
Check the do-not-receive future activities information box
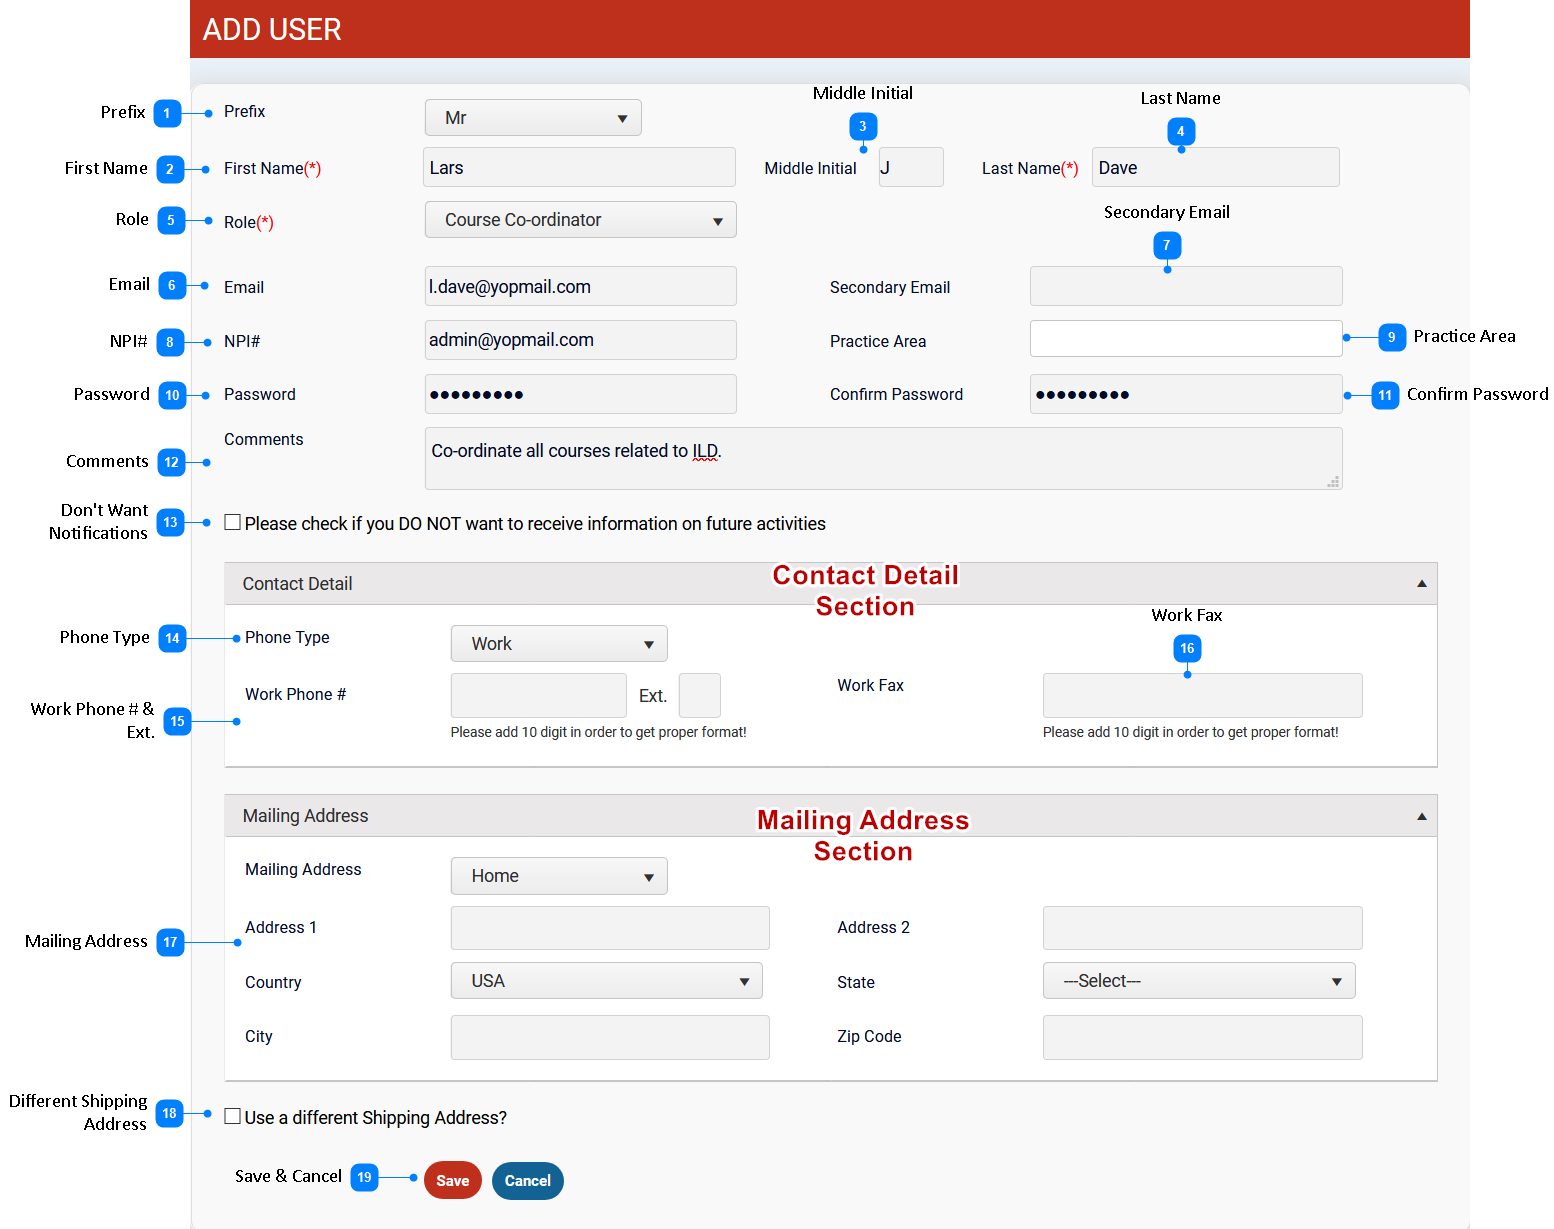pos(233,522)
